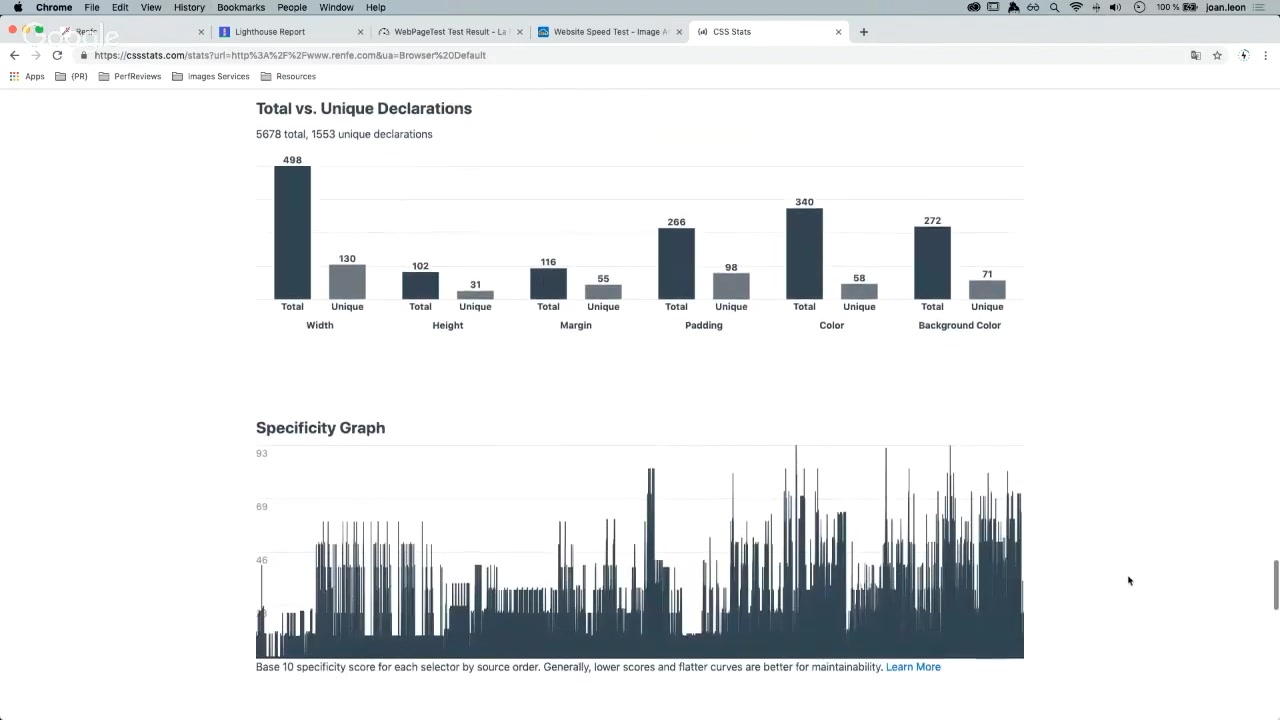Open the Edit menu
This screenshot has width=1280, height=720.
tap(120, 7)
